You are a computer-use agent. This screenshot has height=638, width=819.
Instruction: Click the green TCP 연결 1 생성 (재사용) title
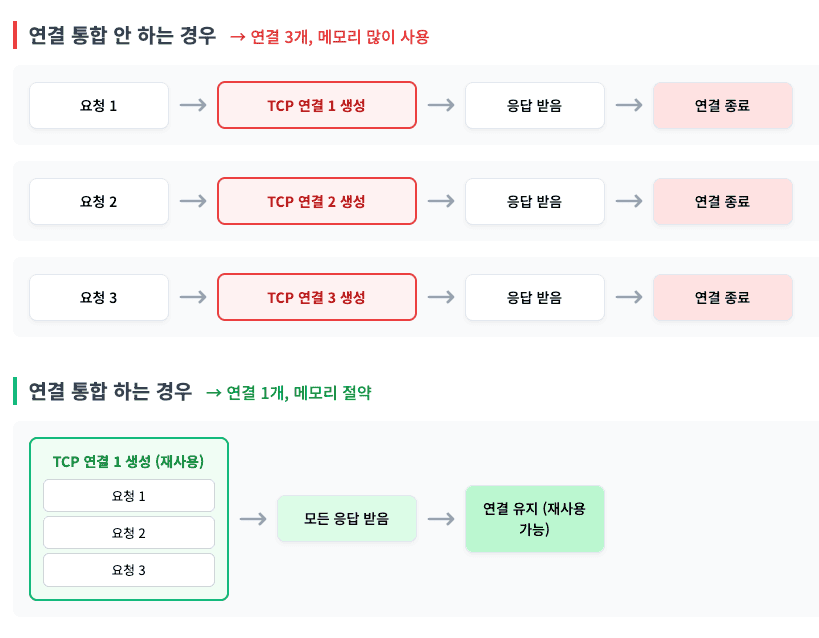point(128,461)
